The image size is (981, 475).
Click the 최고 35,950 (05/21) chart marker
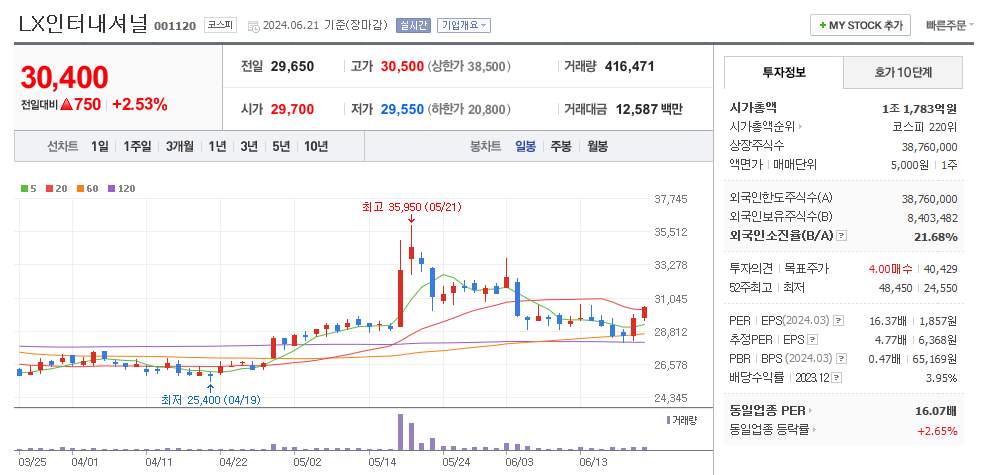411,207
